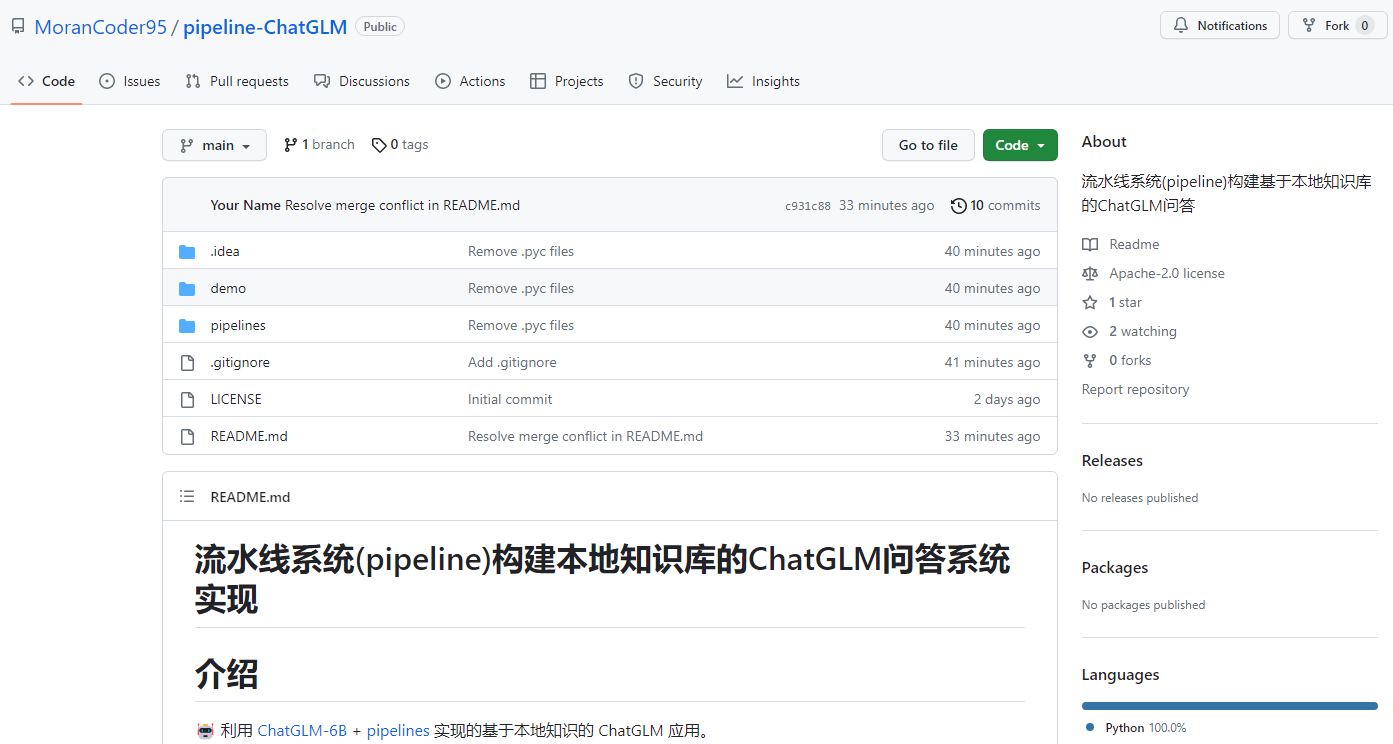Screen dimensions: 1393x744
Task: Click the commit history clock icon
Action: (958, 205)
